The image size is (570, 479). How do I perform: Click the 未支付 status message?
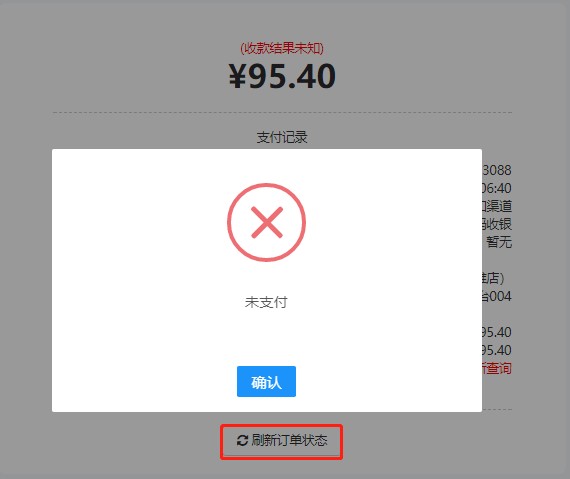[x=266, y=302]
